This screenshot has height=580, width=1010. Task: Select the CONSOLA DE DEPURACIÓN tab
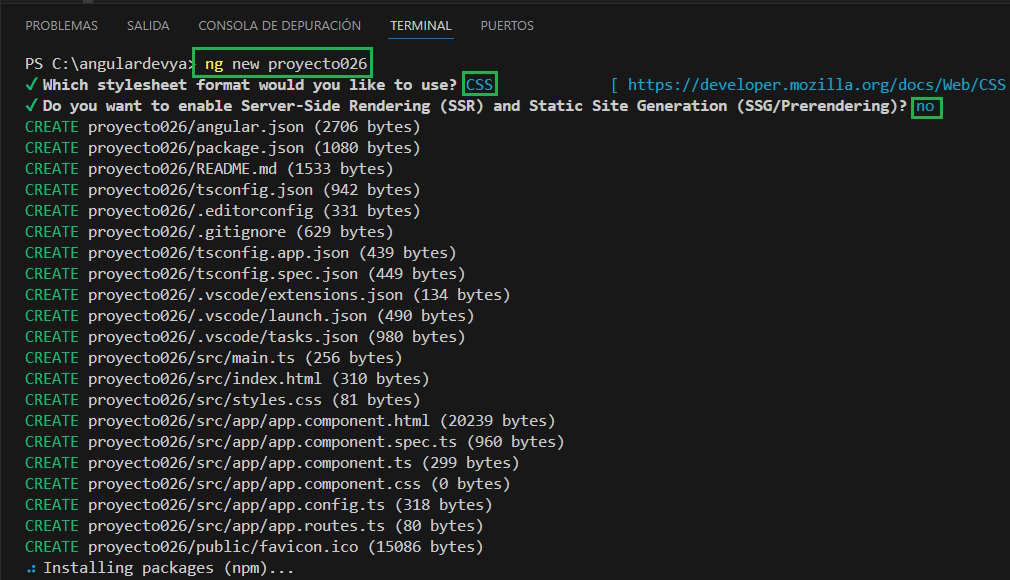(280, 26)
